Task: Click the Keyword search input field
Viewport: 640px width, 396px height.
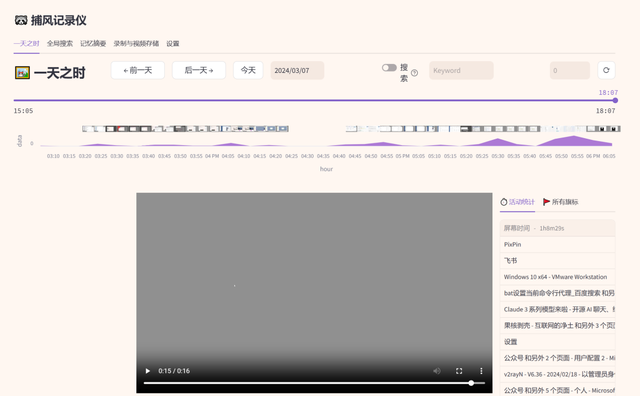Action: [x=461, y=70]
